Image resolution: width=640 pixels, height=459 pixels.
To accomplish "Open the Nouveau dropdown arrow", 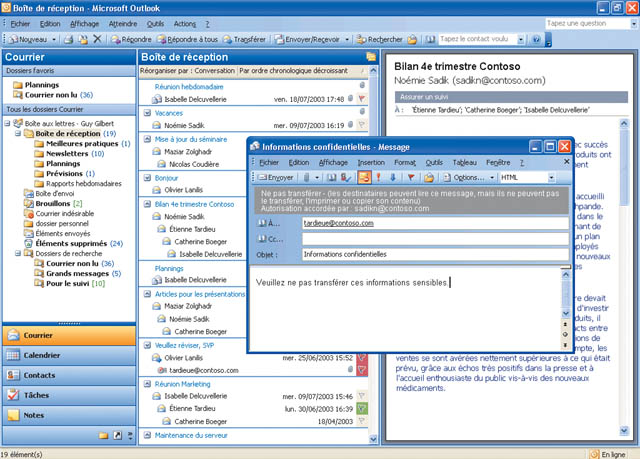I will click(x=54, y=40).
